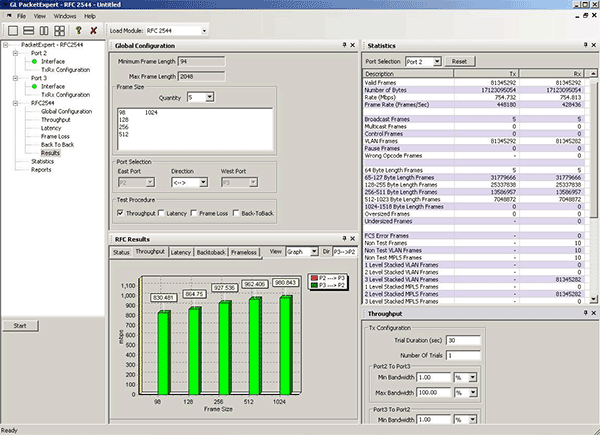This screenshot has width=600, height=435.
Task: Click the Trial Duration input field
Action: (x=463, y=341)
